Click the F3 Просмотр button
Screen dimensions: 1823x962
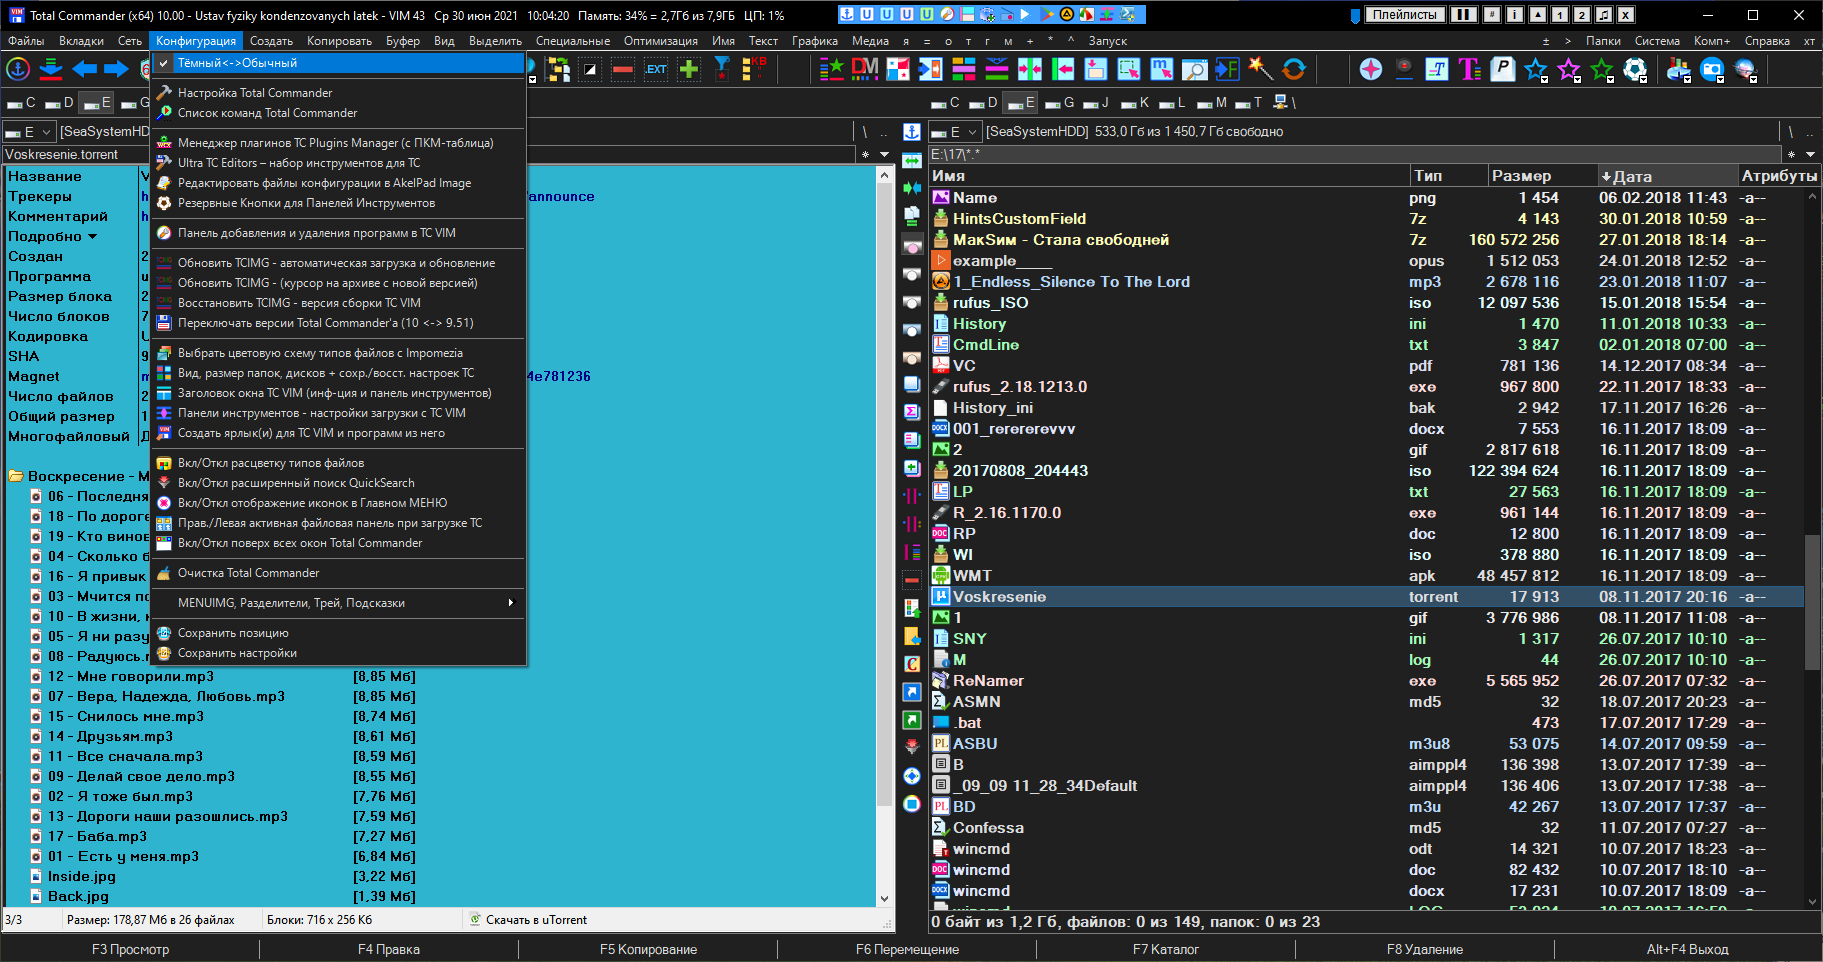pos(130,949)
